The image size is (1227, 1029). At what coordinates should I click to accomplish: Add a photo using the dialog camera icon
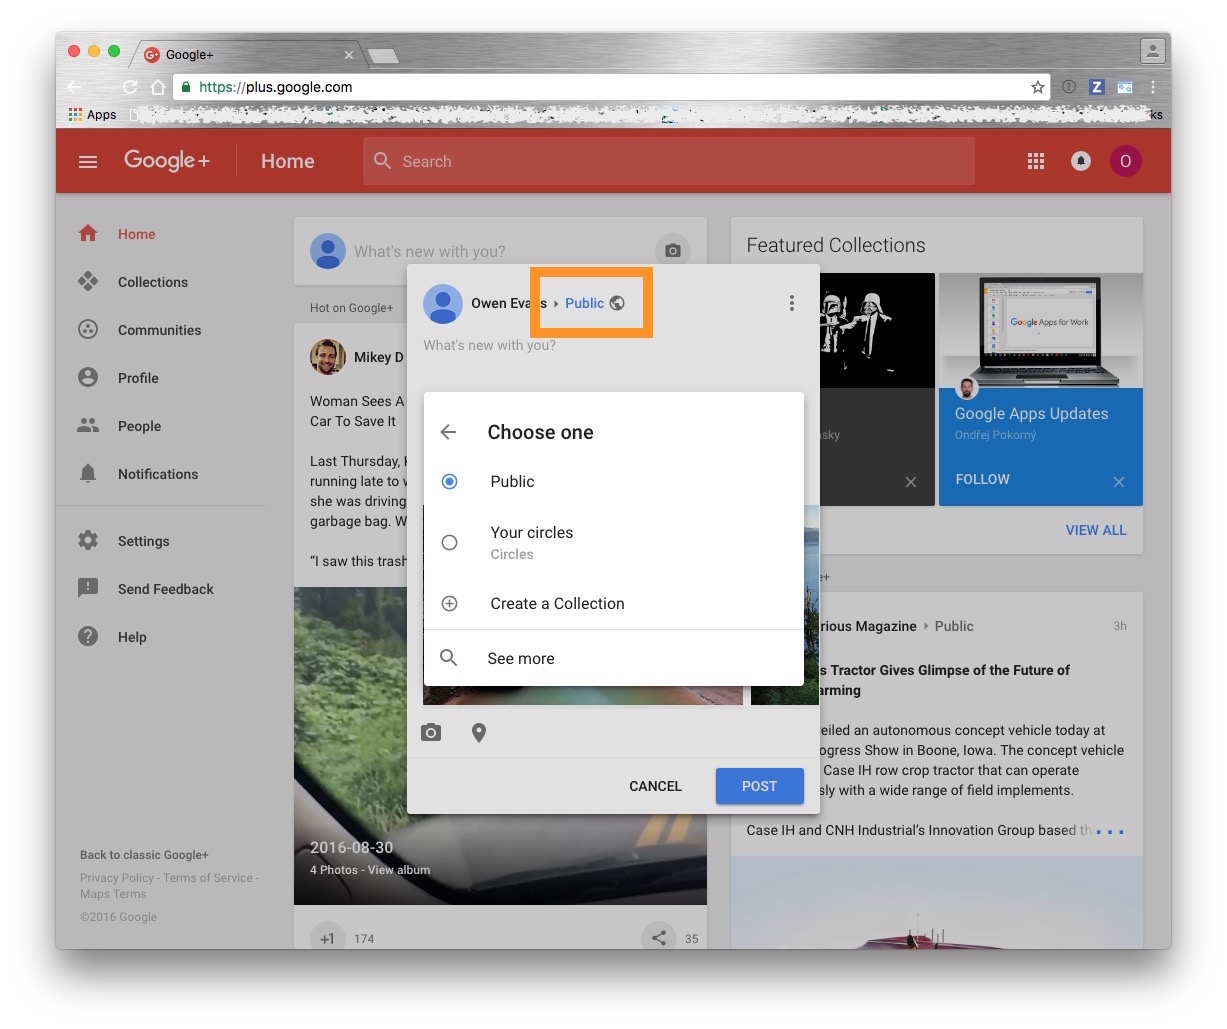coord(431,733)
